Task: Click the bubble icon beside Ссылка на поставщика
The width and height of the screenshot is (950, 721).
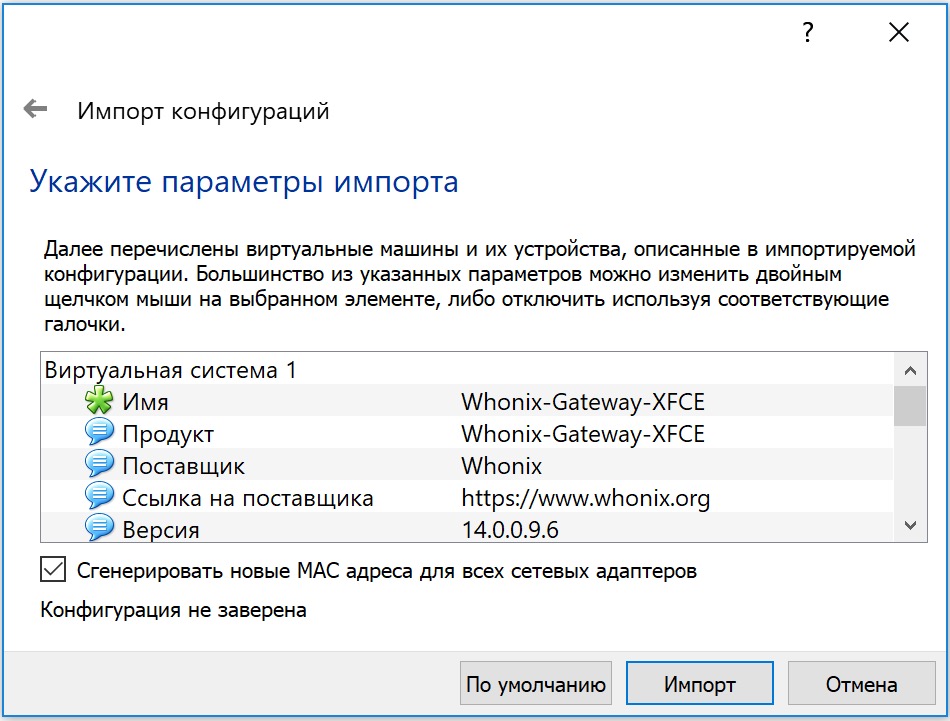Action: pos(99,496)
